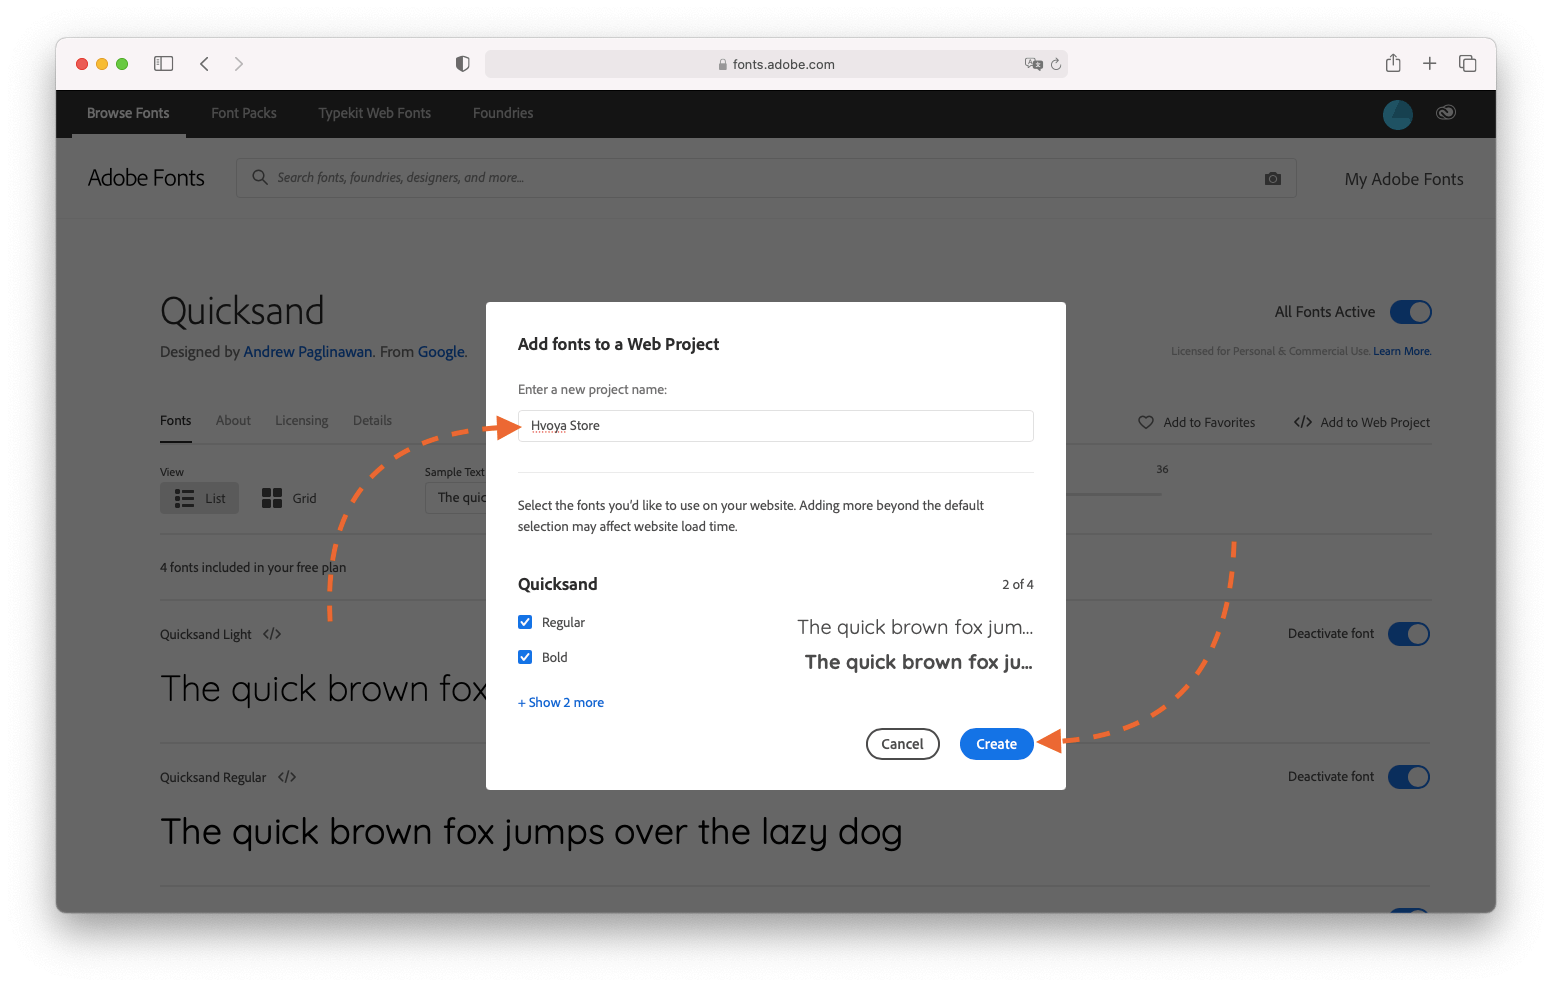Open the Font Packs tab
Viewport: 1552px width, 987px height.
[244, 113]
